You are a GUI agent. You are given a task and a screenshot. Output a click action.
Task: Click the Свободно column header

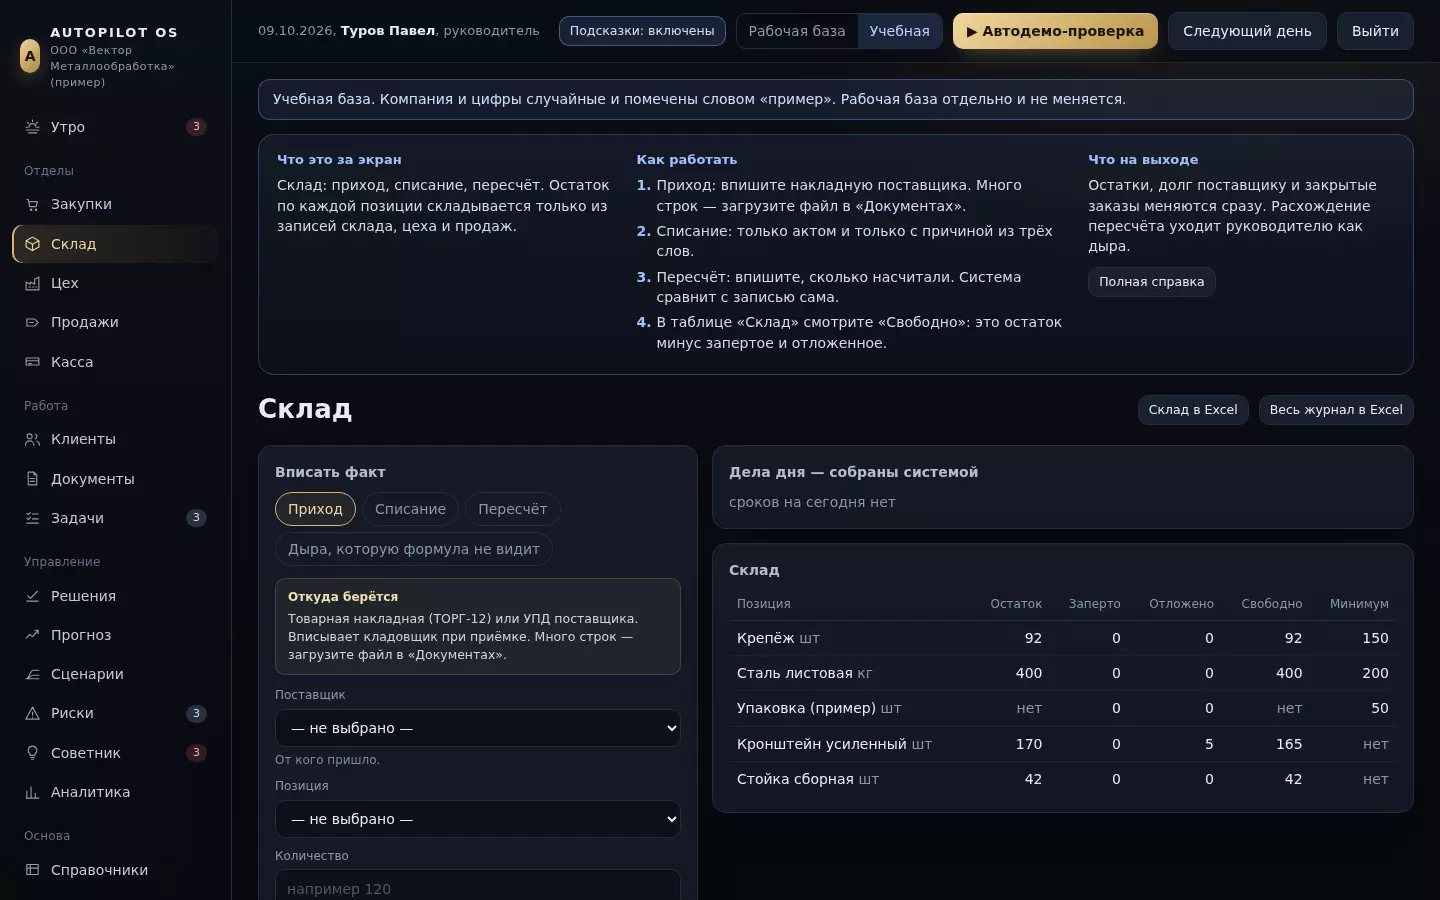[x=1271, y=604]
